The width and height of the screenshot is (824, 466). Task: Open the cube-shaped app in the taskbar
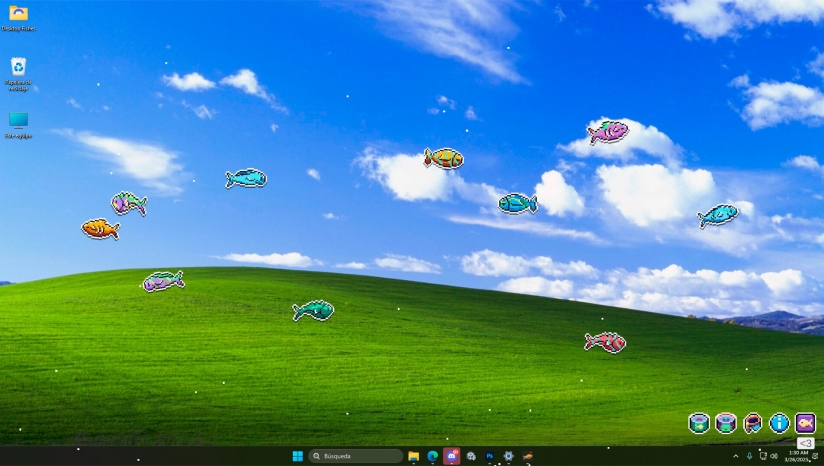tap(471, 456)
